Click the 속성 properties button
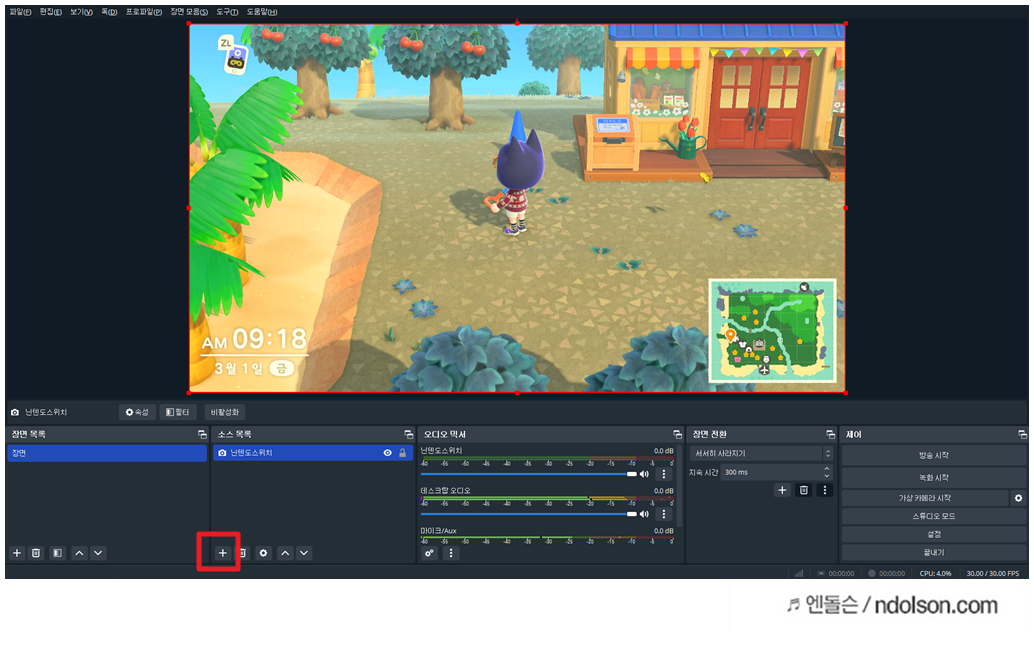Image resolution: width=1034 pixels, height=667 pixels. tap(137, 412)
